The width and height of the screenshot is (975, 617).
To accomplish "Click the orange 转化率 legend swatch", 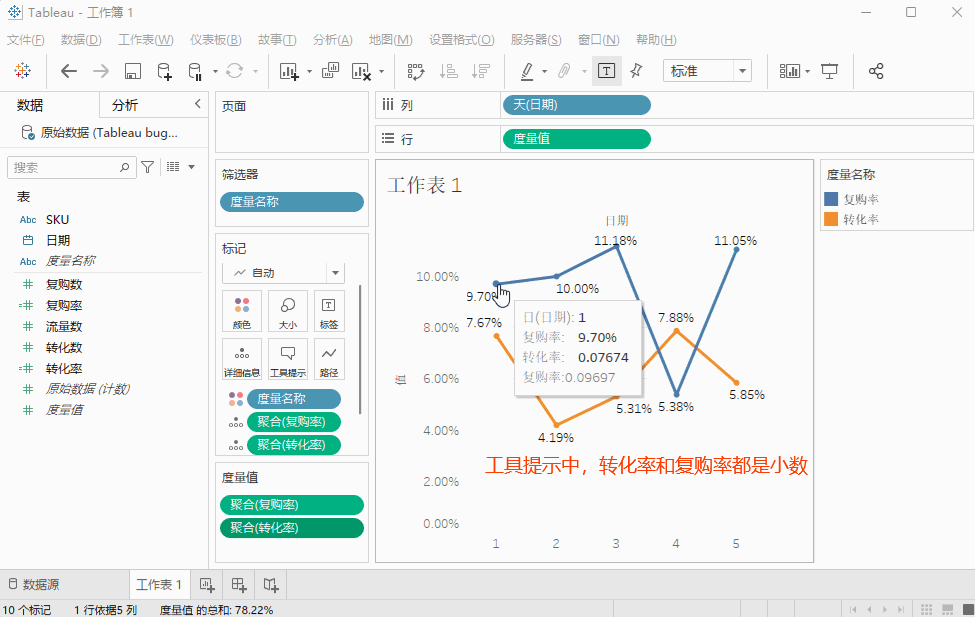I will tap(831, 219).
